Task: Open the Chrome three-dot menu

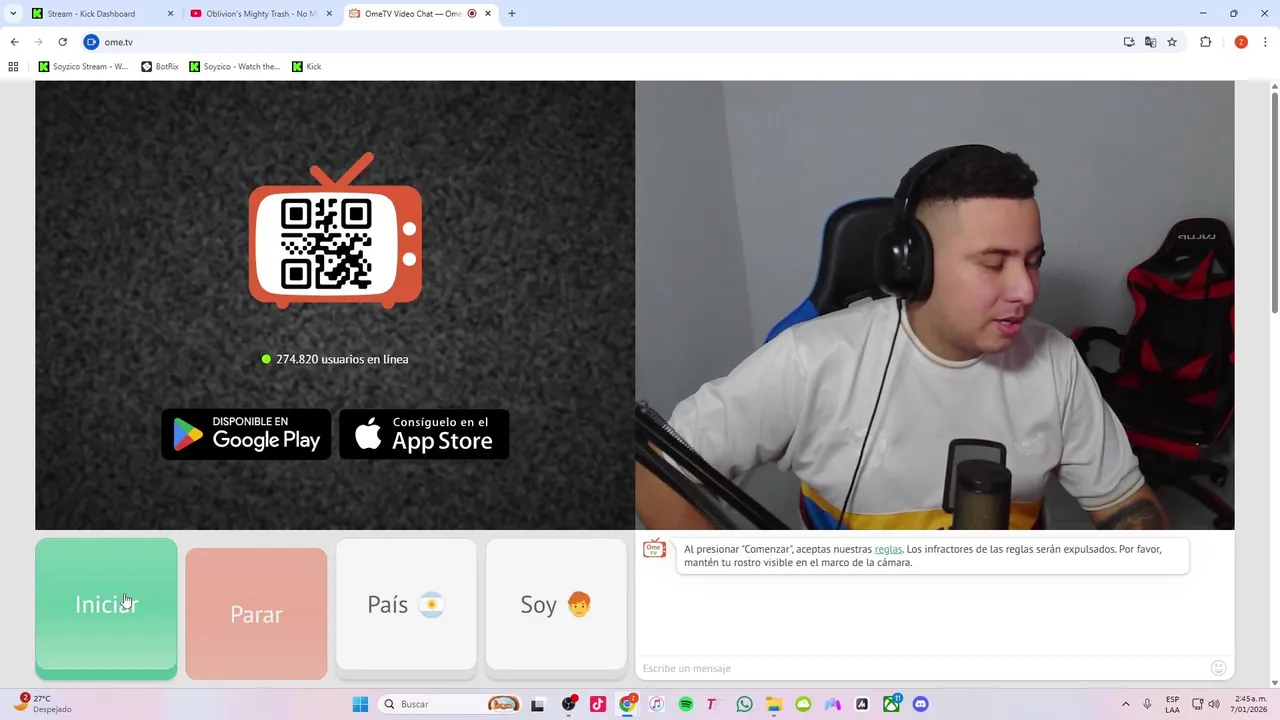Action: (x=1266, y=42)
